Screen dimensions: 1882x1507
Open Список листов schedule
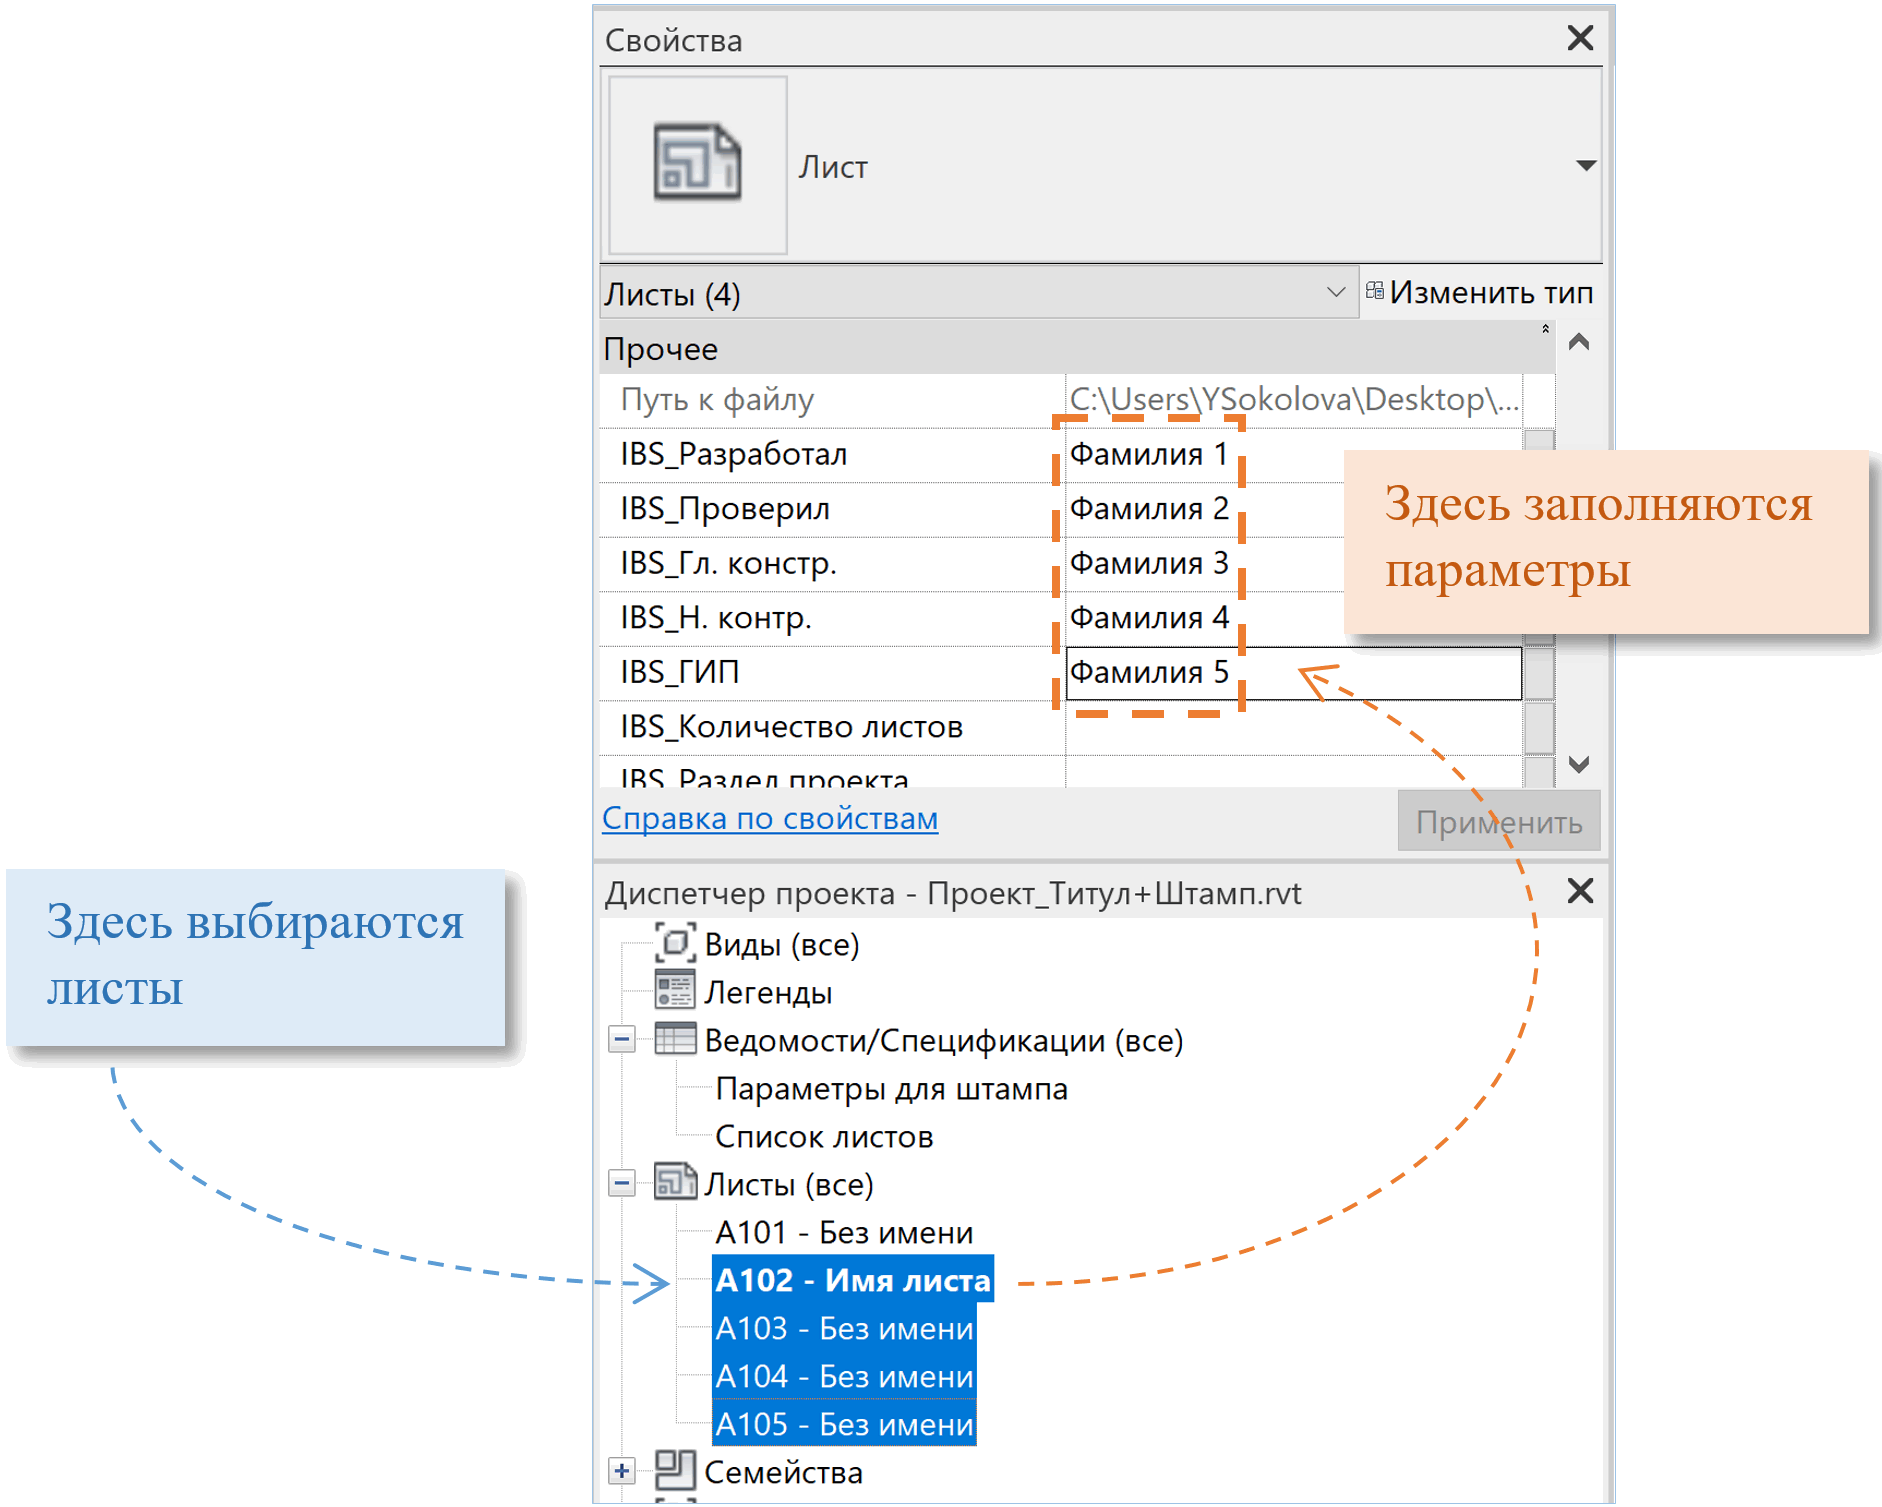(x=824, y=1137)
